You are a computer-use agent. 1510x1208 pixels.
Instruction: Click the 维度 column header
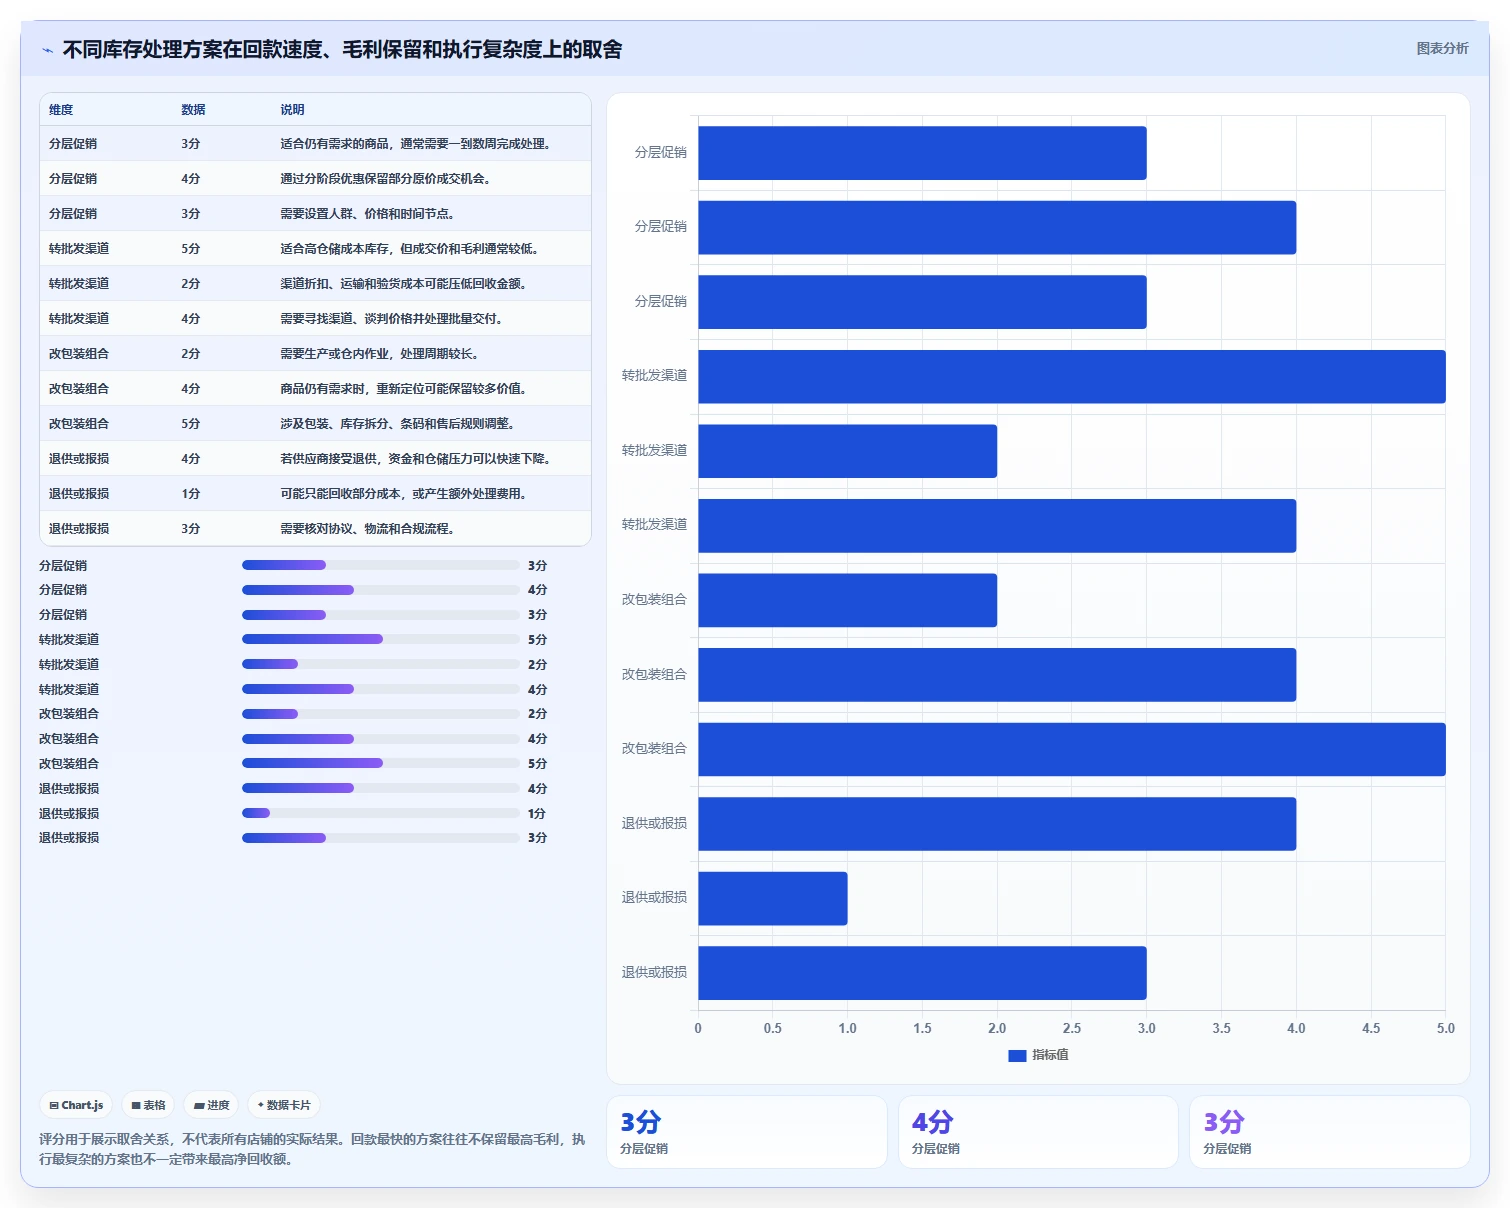pyautogui.click(x=61, y=110)
